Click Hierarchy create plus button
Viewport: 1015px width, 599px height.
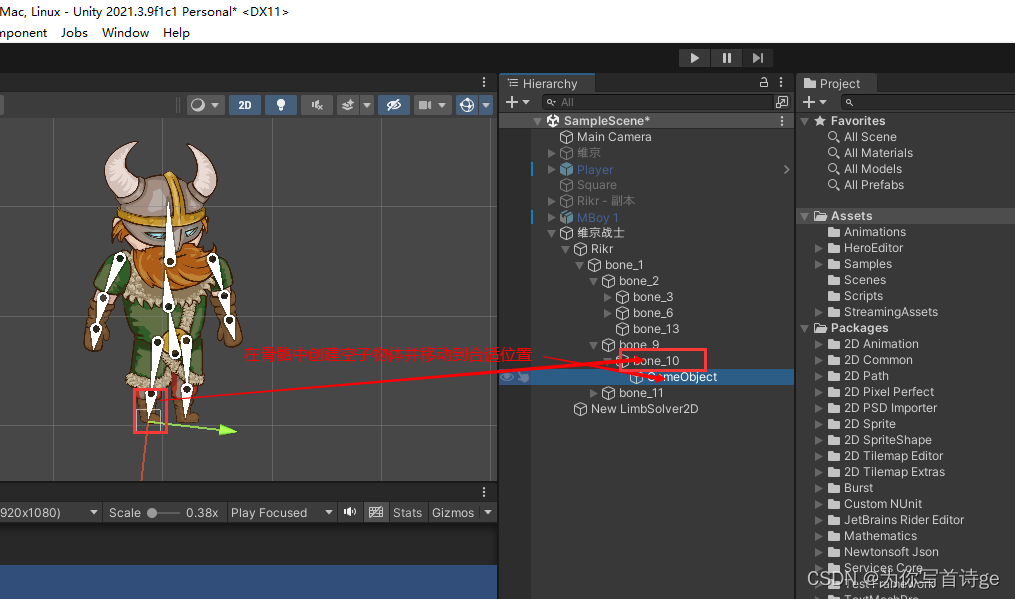[517, 102]
